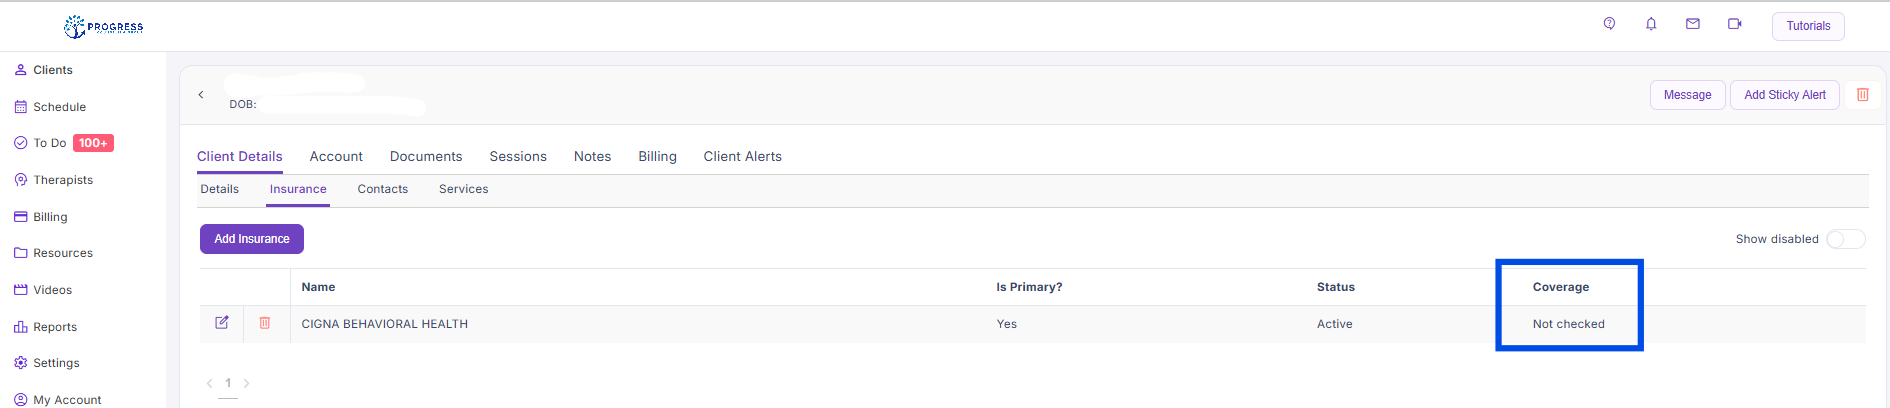Image resolution: width=1890 pixels, height=408 pixels.
Task: Go to the previous page arrow
Action: click(x=209, y=383)
